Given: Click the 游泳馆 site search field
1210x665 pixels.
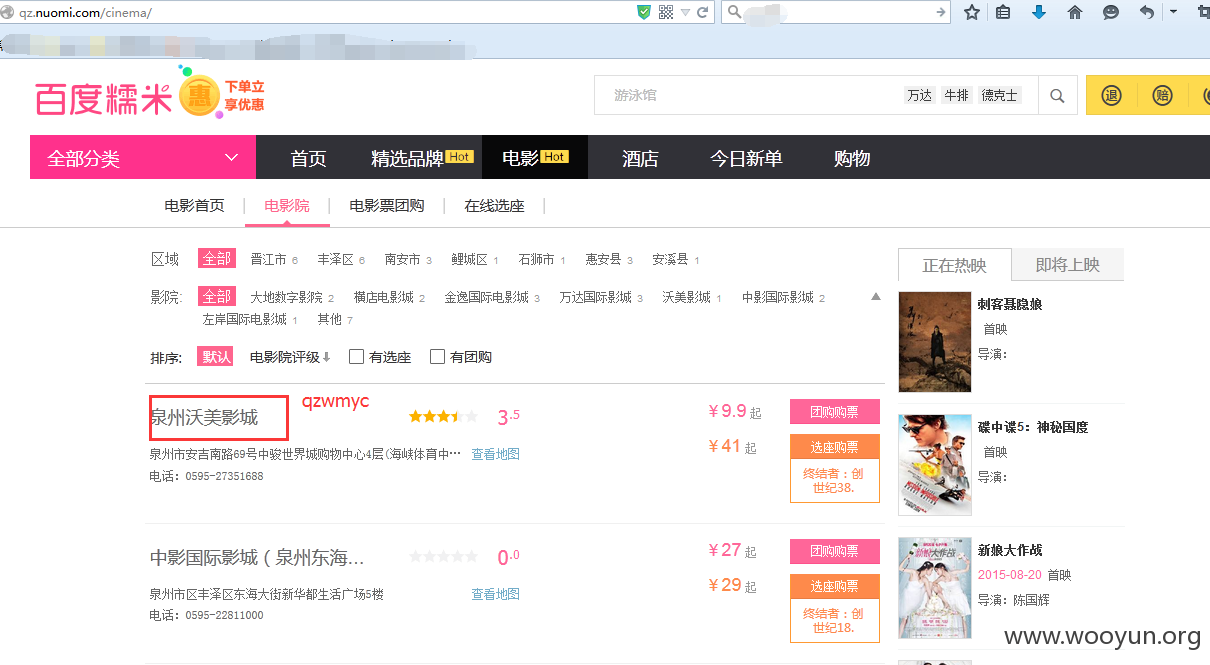Looking at the screenshot, I should (x=750, y=96).
